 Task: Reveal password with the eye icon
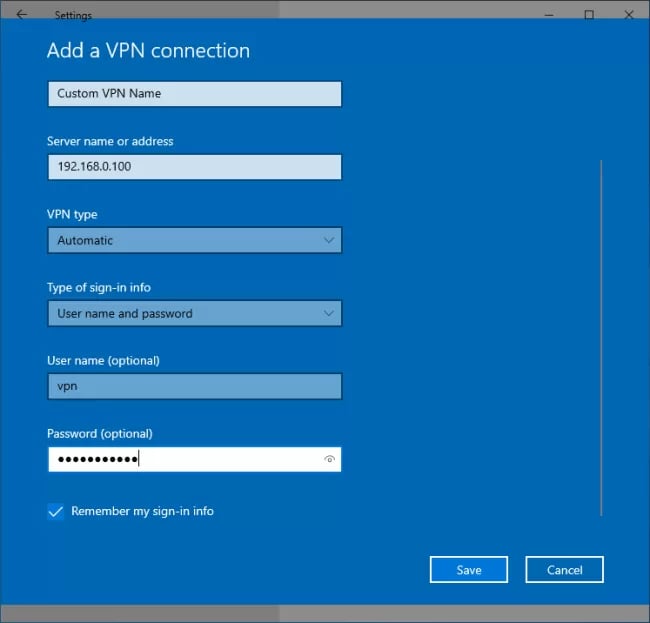point(330,459)
